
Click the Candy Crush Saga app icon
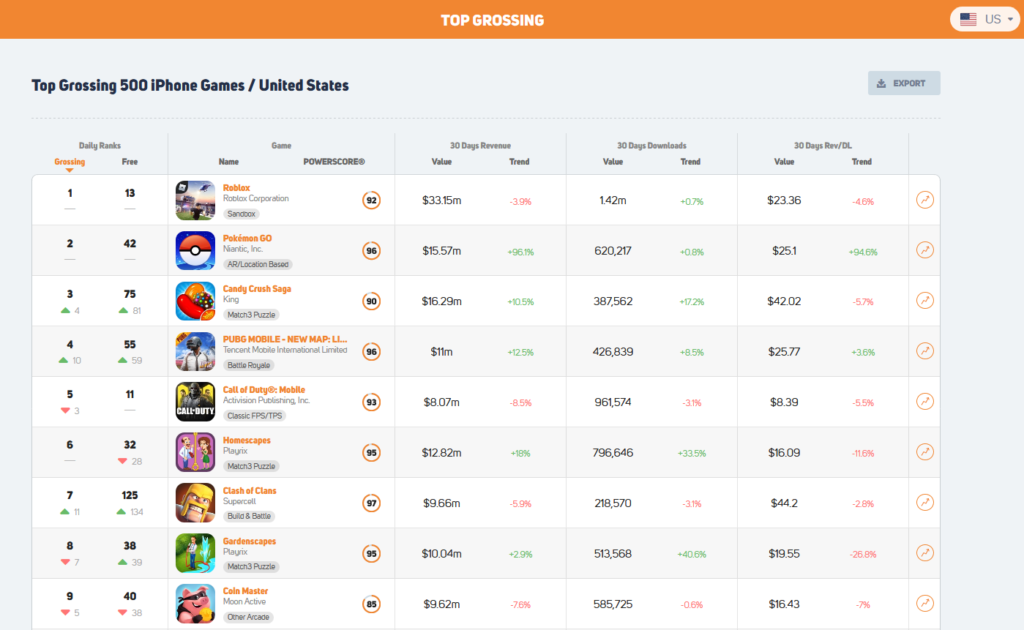(x=195, y=301)
